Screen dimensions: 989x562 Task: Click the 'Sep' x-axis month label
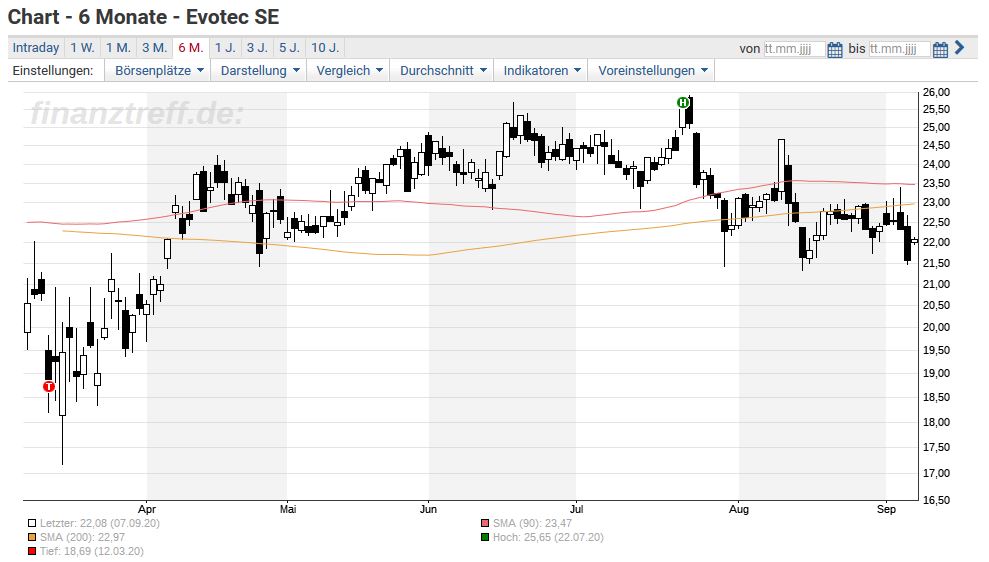pos(886,509)
